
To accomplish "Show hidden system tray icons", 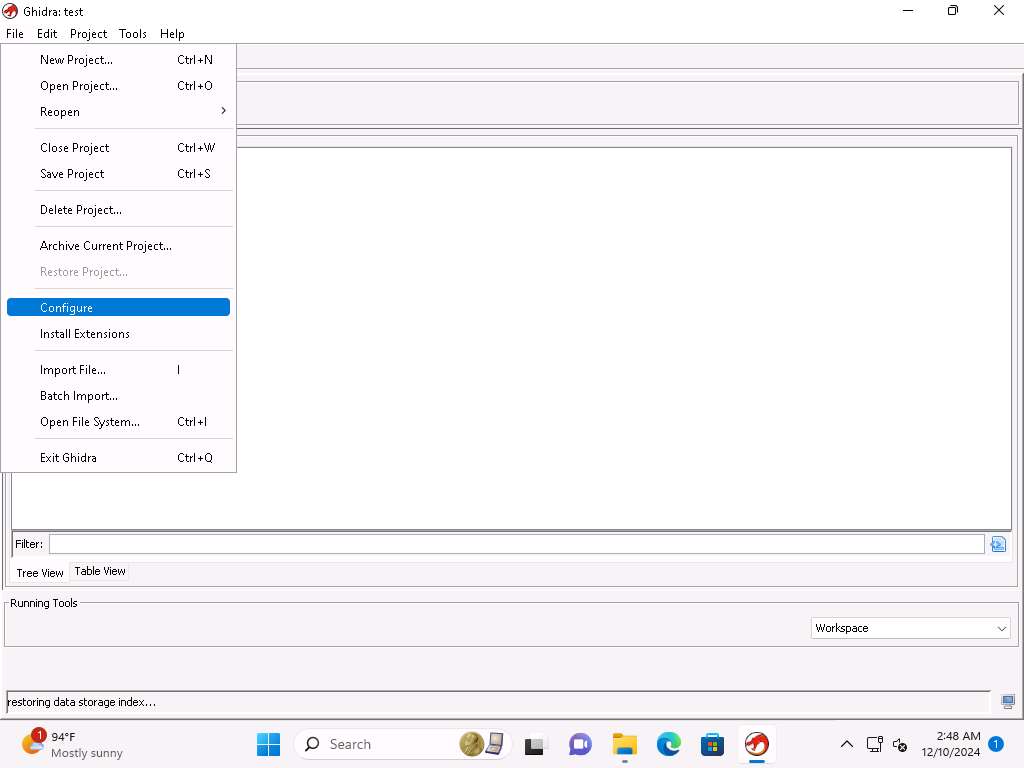I will [x=846, y=744].
